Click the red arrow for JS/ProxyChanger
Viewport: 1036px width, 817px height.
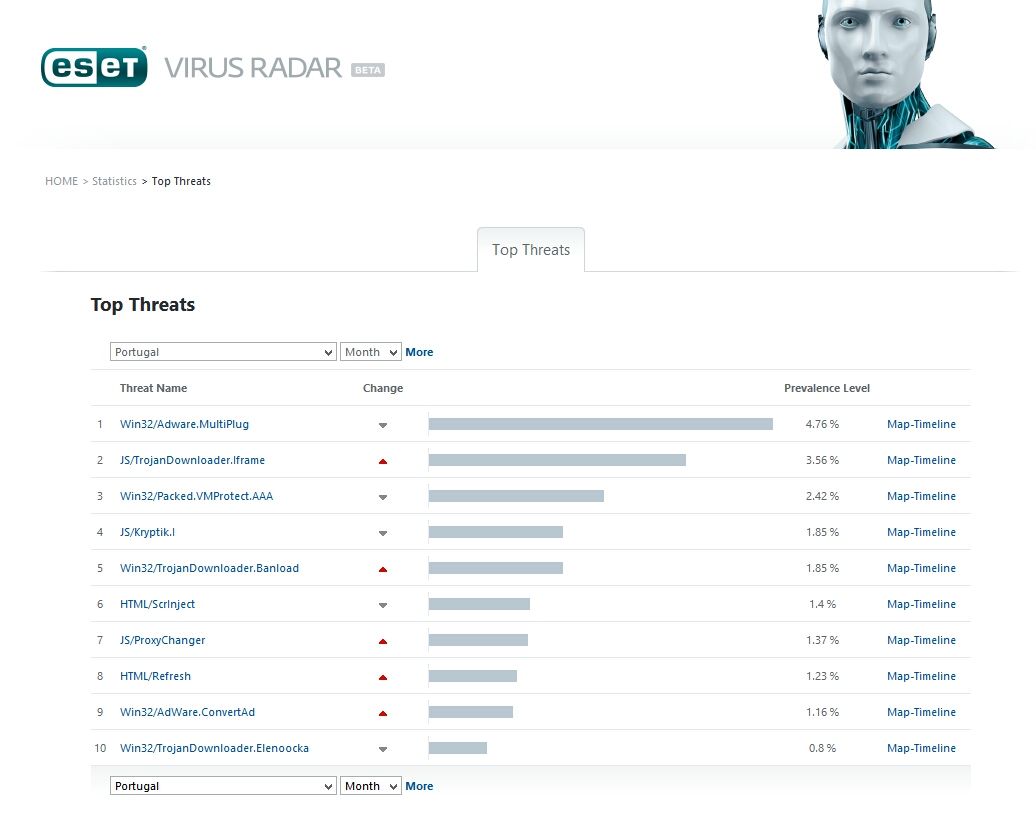click(383, 641)
